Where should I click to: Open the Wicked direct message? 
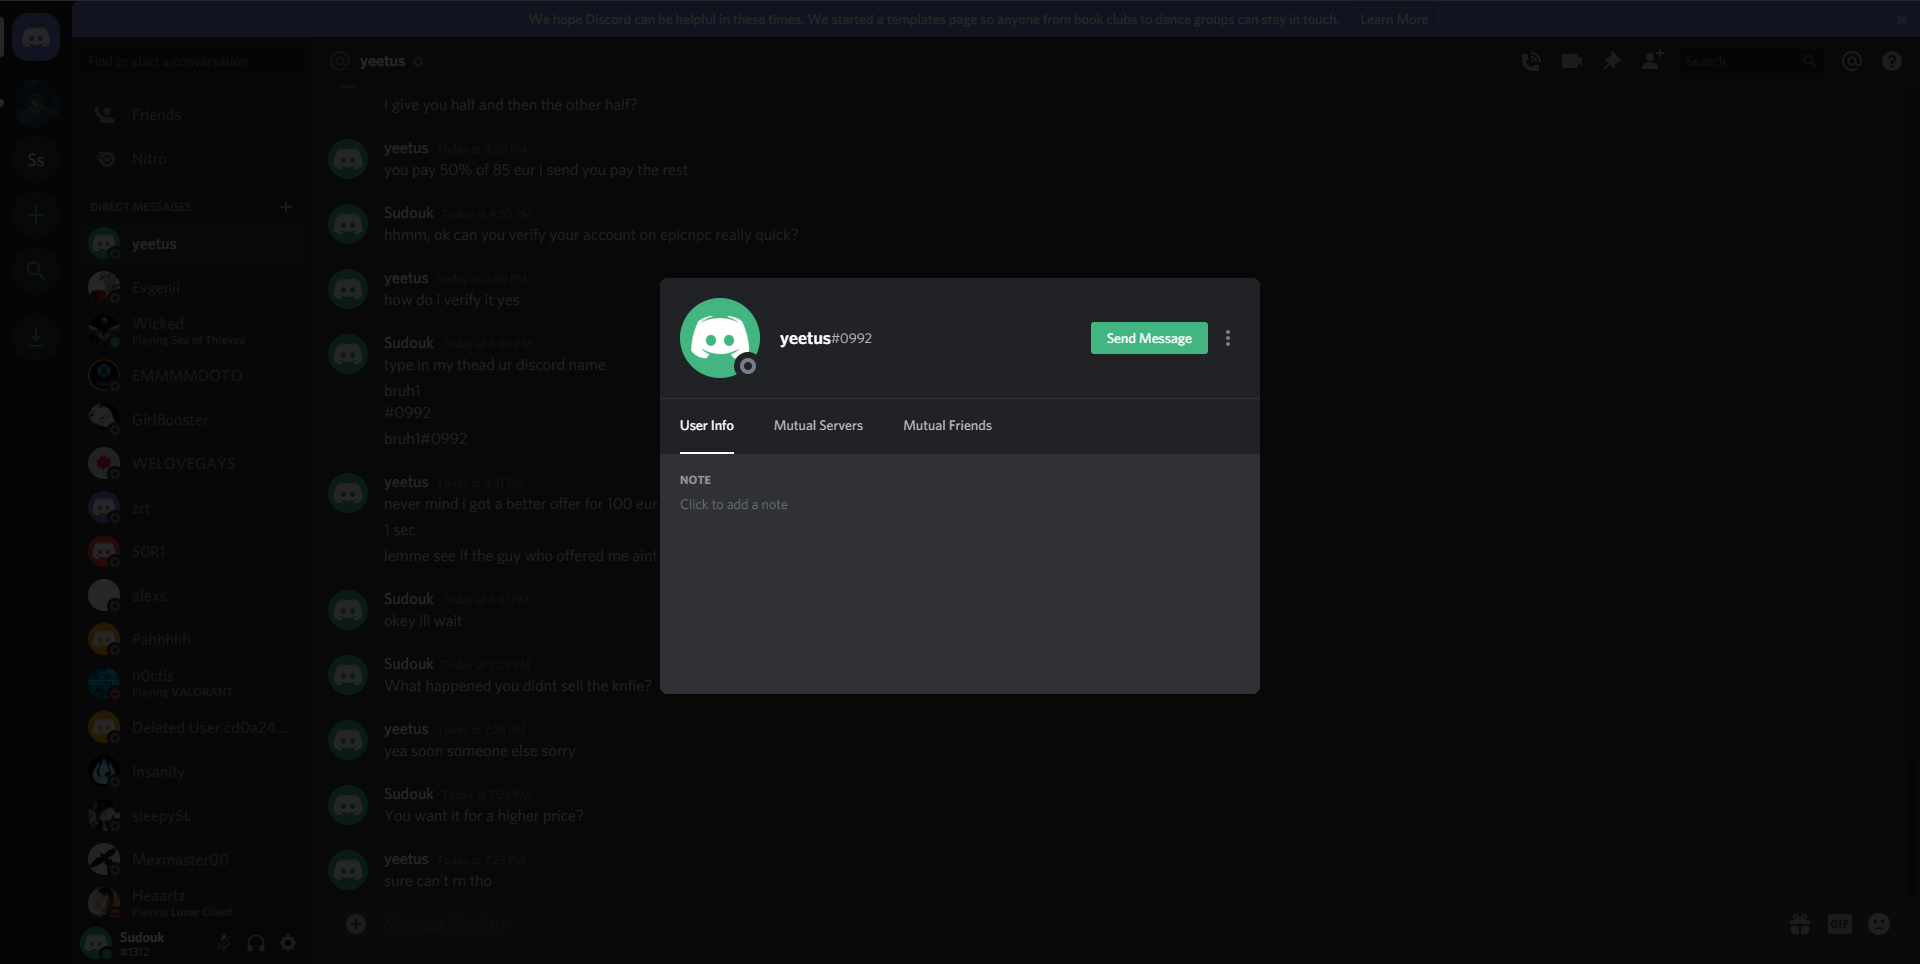click(x=192, y=332)
